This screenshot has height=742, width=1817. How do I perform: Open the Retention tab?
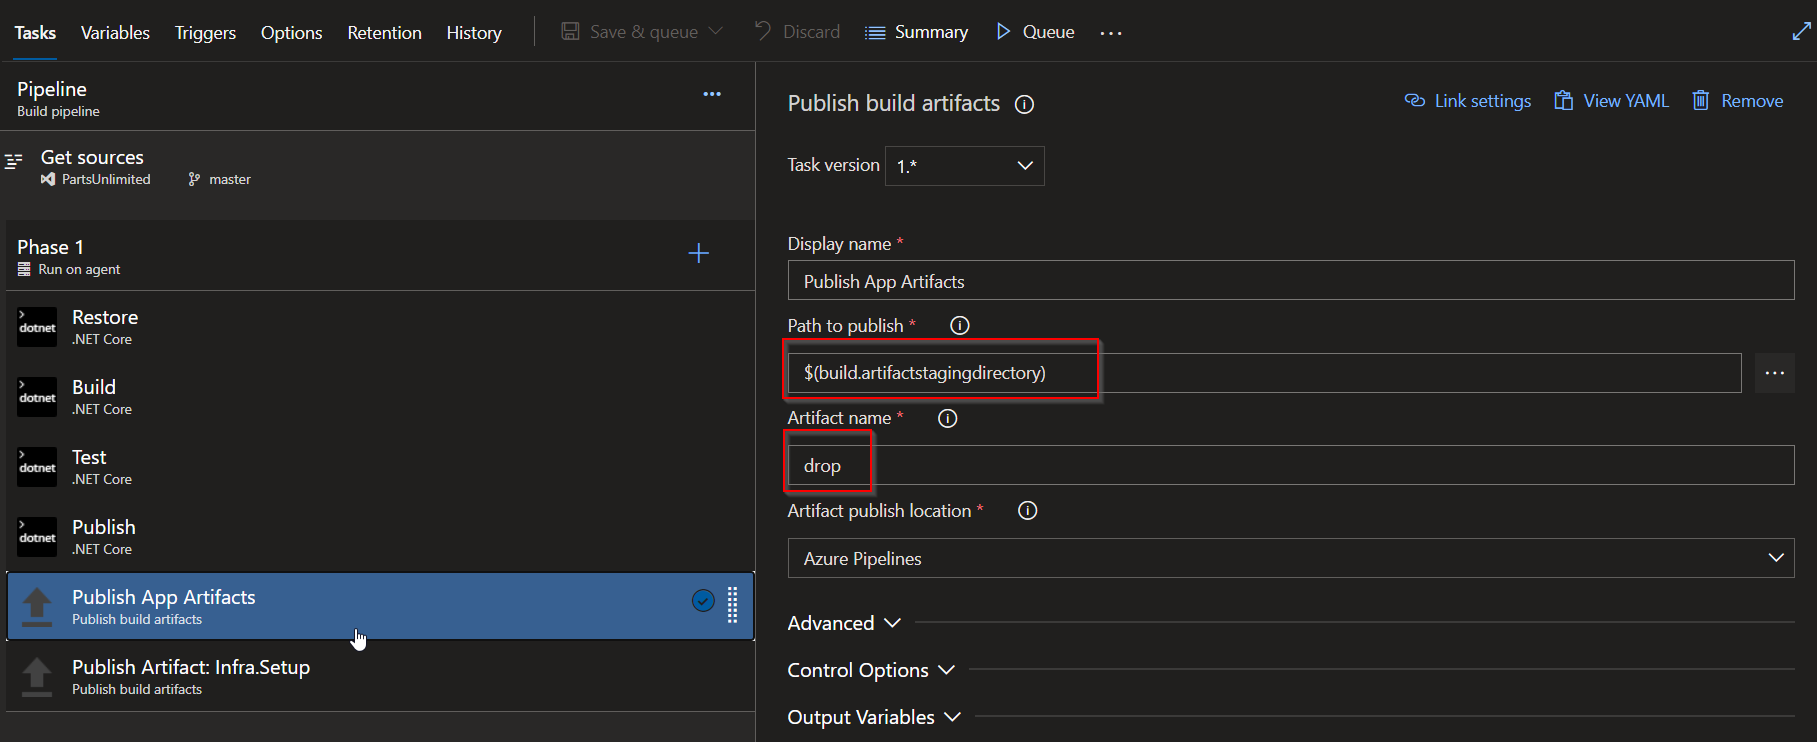point(384,32)
